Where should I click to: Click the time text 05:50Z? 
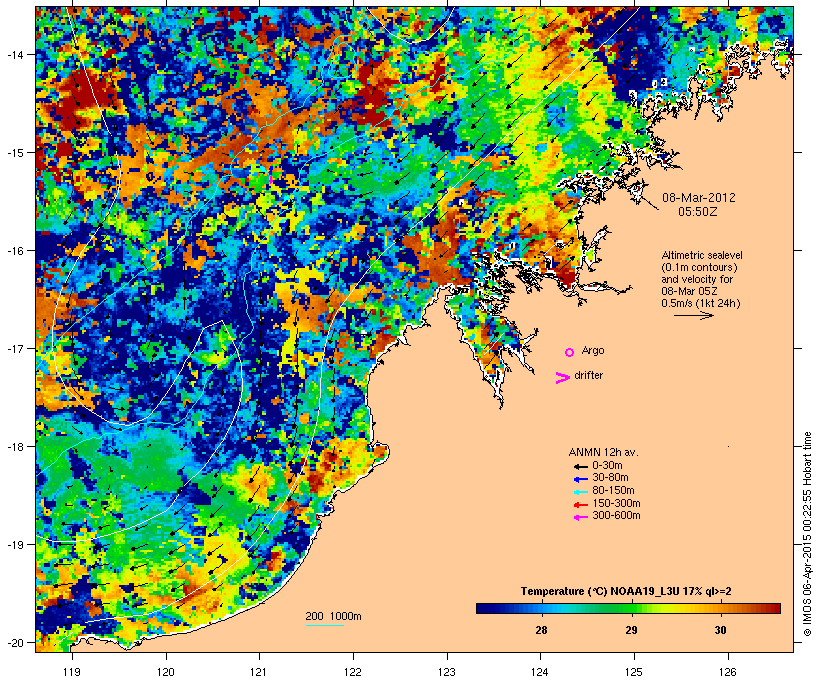coord(698,212)
